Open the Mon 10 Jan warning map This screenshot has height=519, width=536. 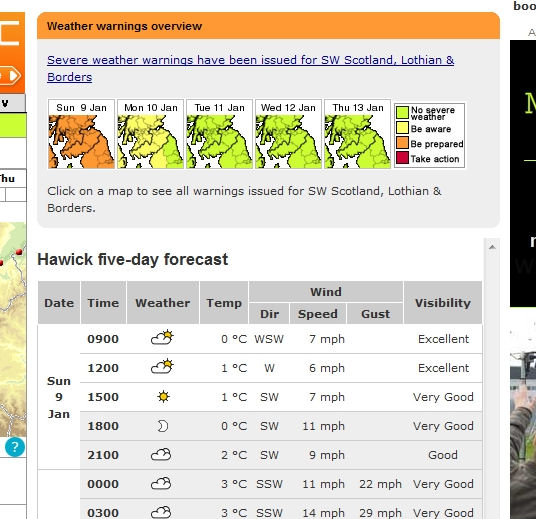pos(150,134)
